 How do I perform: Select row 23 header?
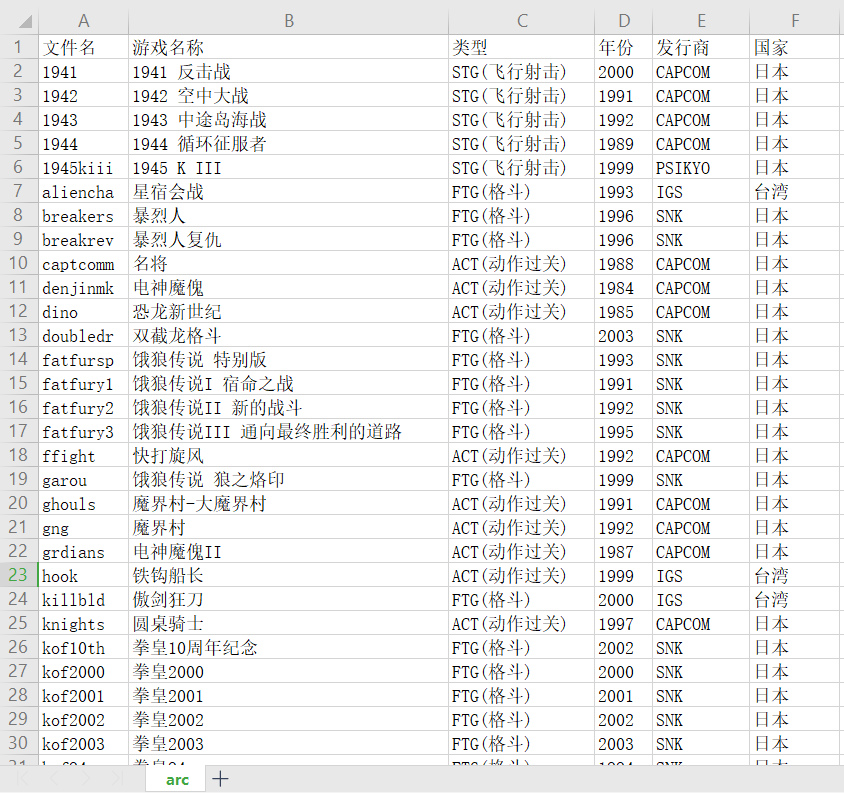tap(19, 576)
